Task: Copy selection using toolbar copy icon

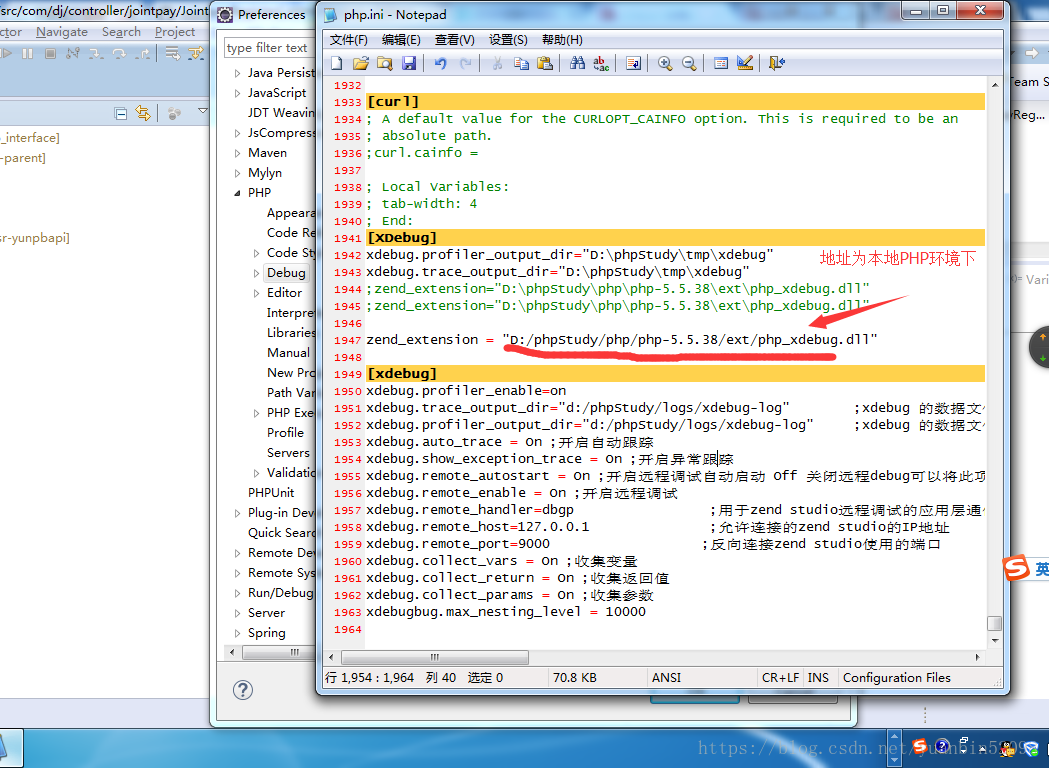Action: [521, 63]
